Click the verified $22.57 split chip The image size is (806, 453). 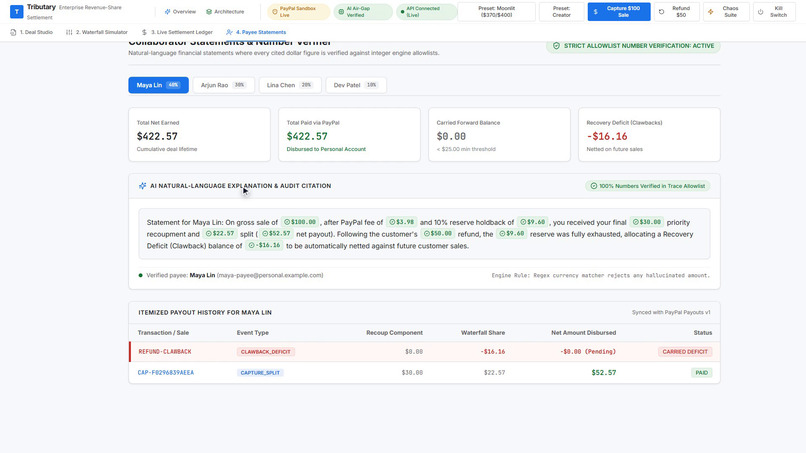[221, 233]
